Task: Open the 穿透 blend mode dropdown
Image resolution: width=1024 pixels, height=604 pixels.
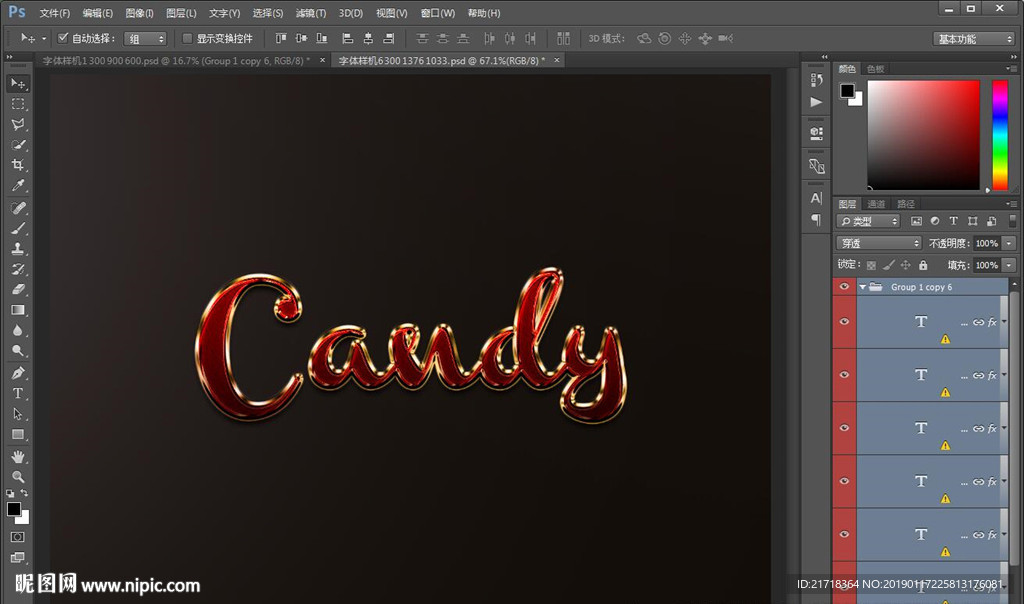Action: click(879, 243)
